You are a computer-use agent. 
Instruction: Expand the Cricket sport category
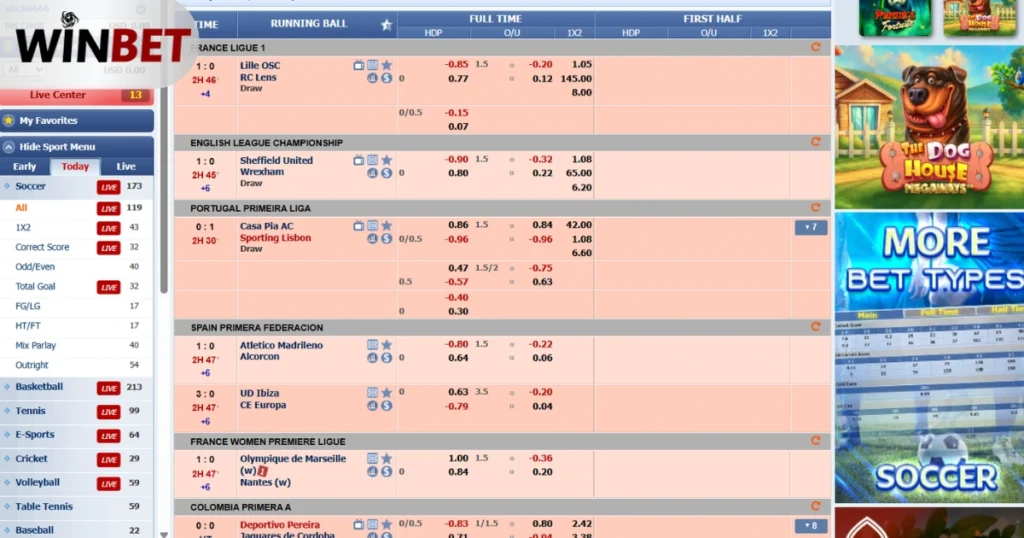[77, 459]
